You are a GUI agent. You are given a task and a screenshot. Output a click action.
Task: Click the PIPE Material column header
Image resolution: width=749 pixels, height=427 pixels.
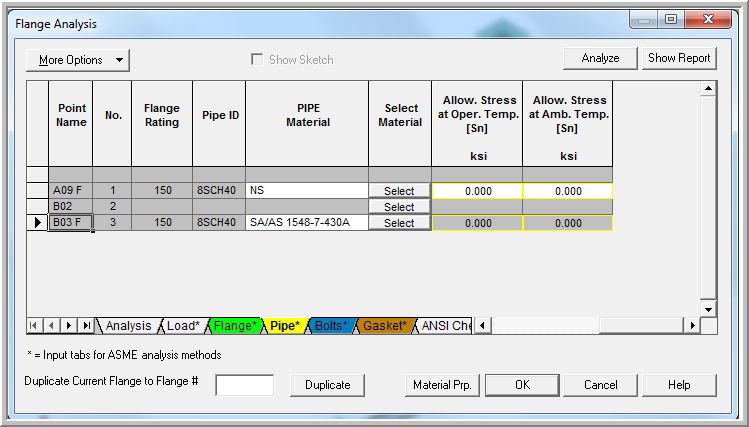307,124
